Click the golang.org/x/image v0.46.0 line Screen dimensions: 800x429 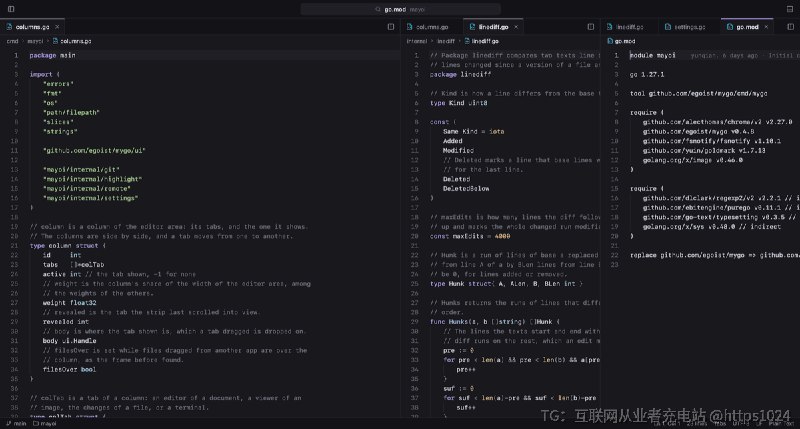pos(693,160)
